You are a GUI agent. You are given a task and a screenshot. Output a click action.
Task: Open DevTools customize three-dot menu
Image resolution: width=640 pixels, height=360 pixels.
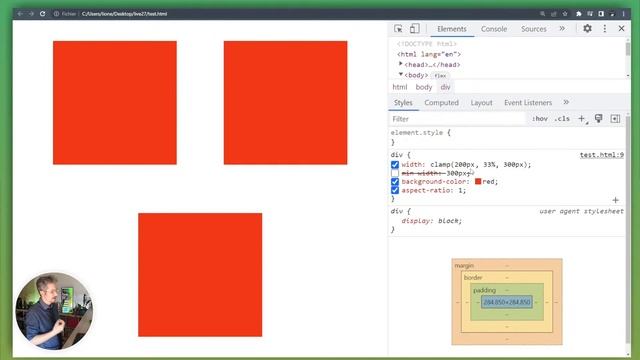click(604, 29)
